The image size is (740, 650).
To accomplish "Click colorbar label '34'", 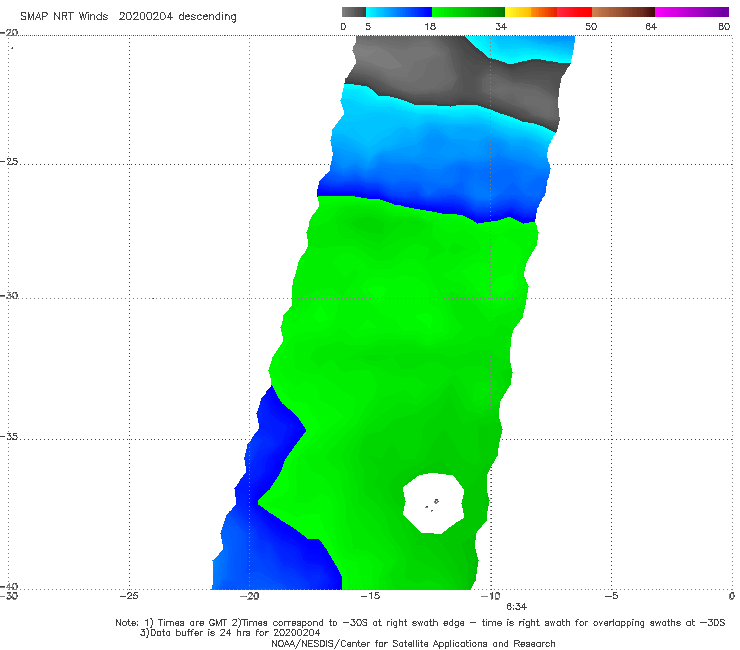I will 501,26.
